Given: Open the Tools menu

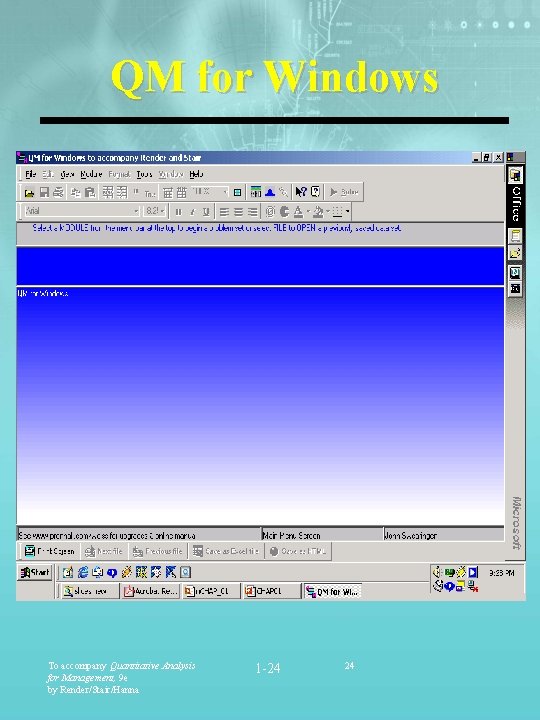Looking at the screenshot, I should [x=144, y=174].
